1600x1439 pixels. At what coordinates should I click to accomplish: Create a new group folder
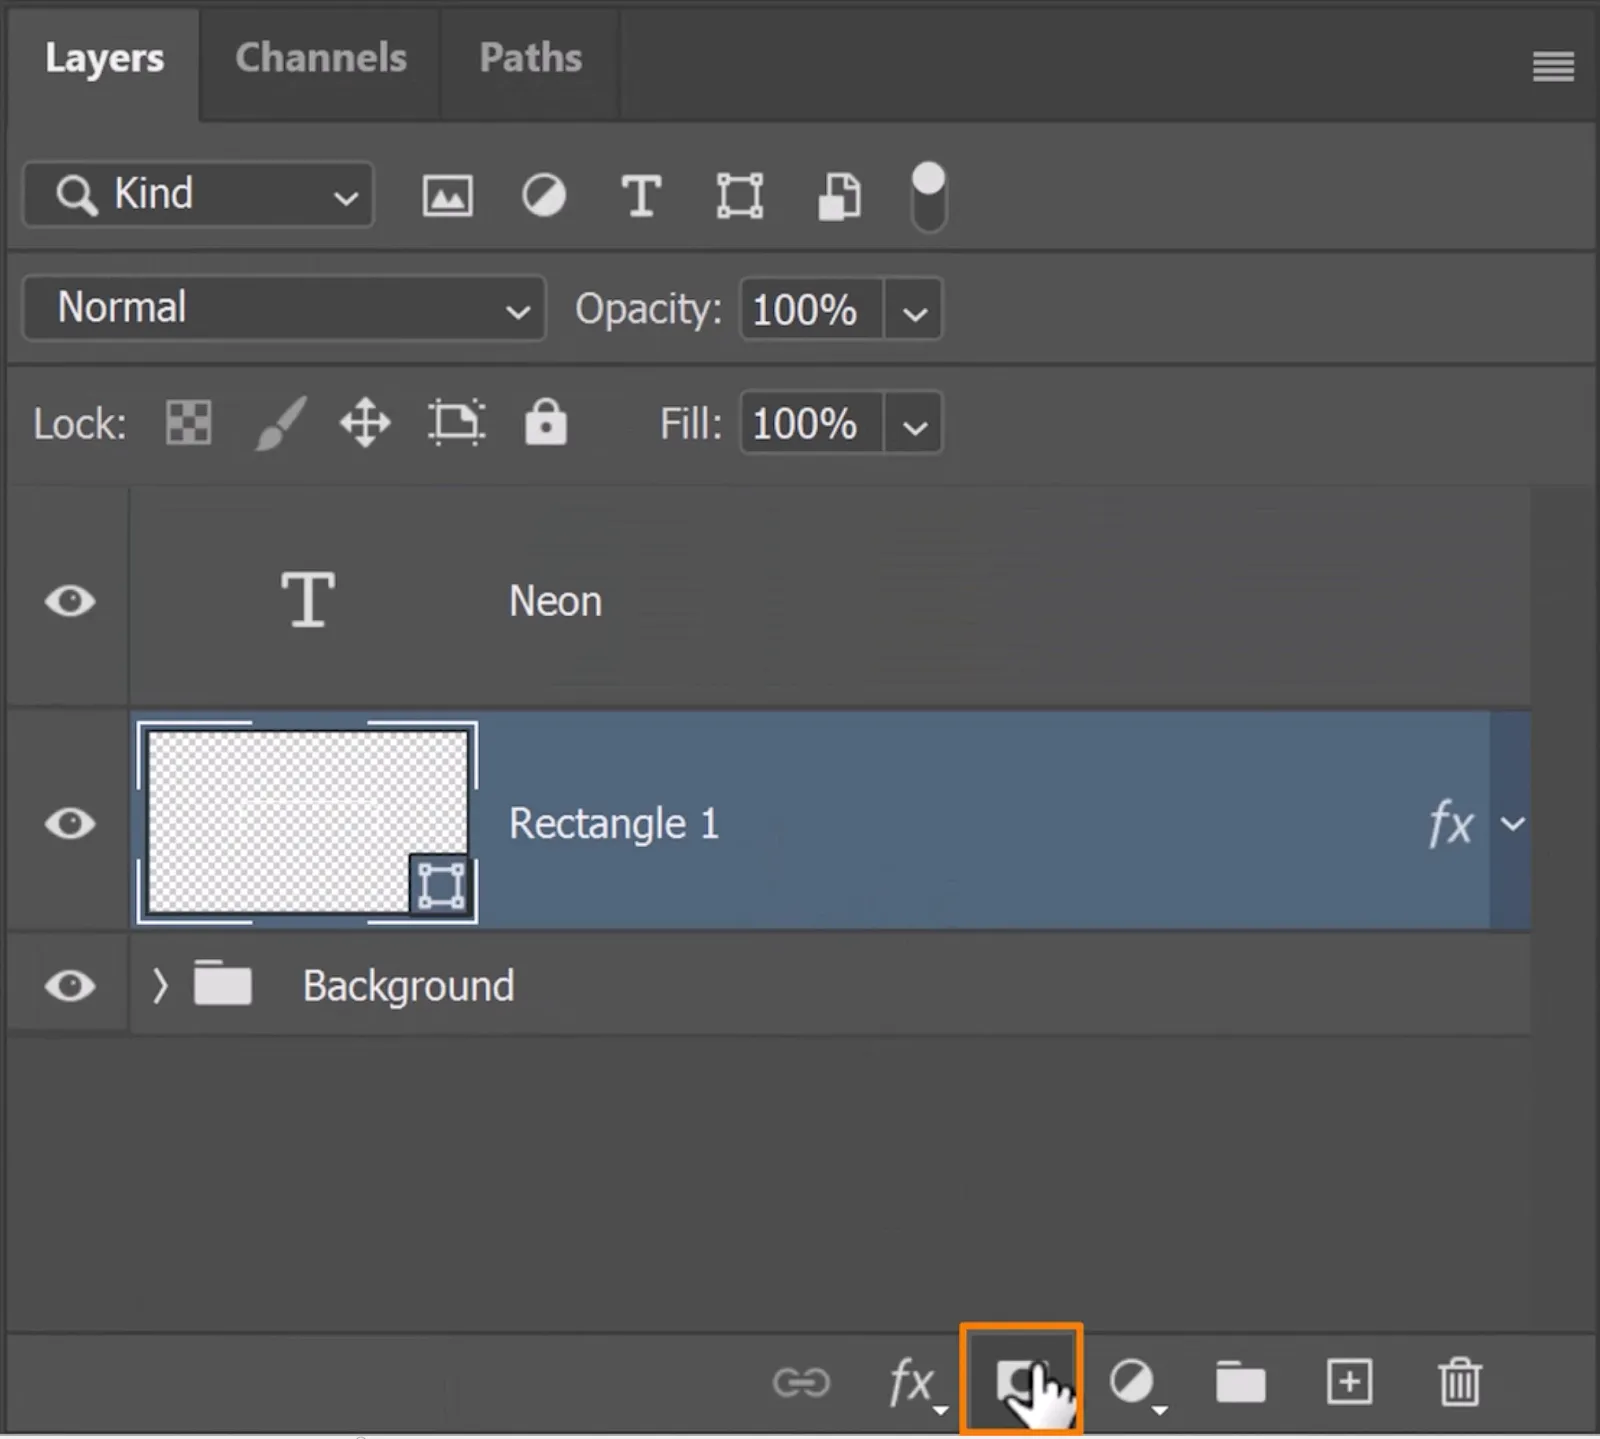[1240, 1383]
